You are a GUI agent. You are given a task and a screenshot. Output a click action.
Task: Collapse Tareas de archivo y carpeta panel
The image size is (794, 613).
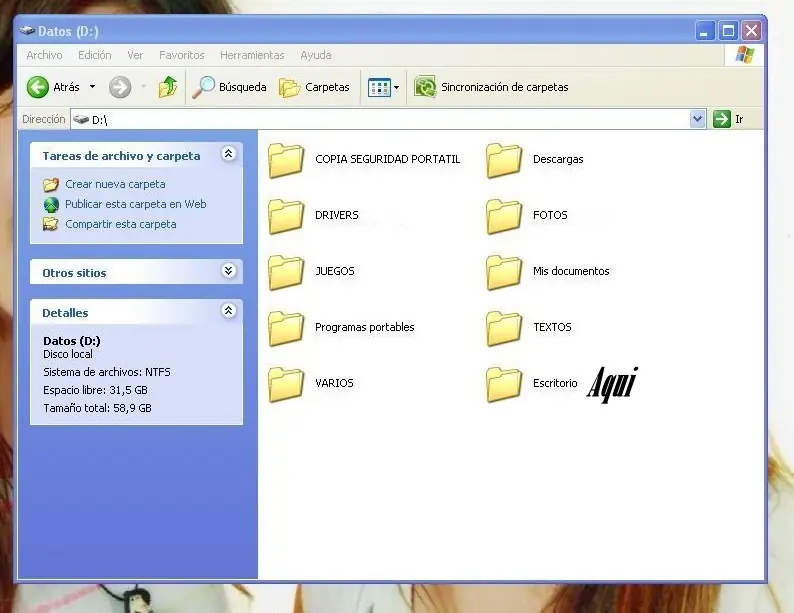pyautogui.click(x=228, y=153)
